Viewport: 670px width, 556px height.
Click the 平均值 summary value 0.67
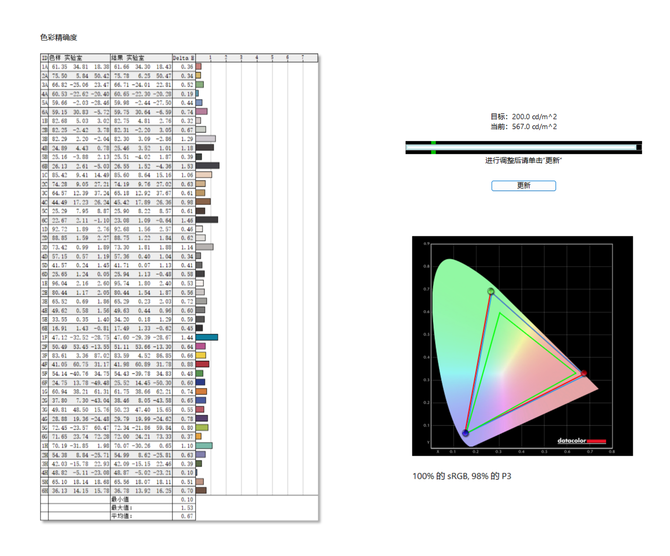point(187,516)
